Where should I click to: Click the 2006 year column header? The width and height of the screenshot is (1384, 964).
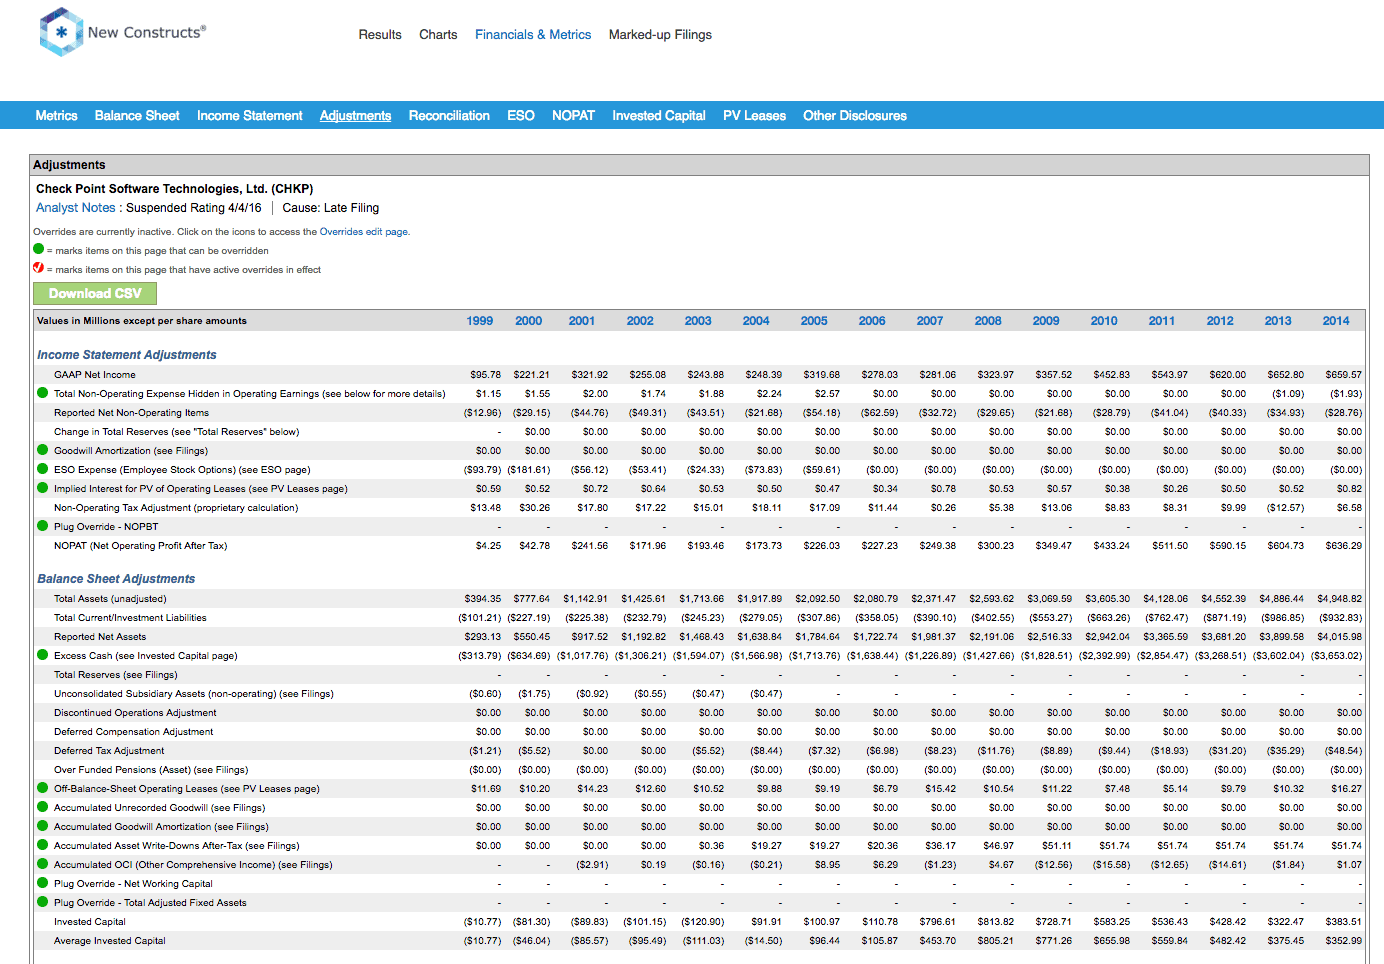click(872, 321)
